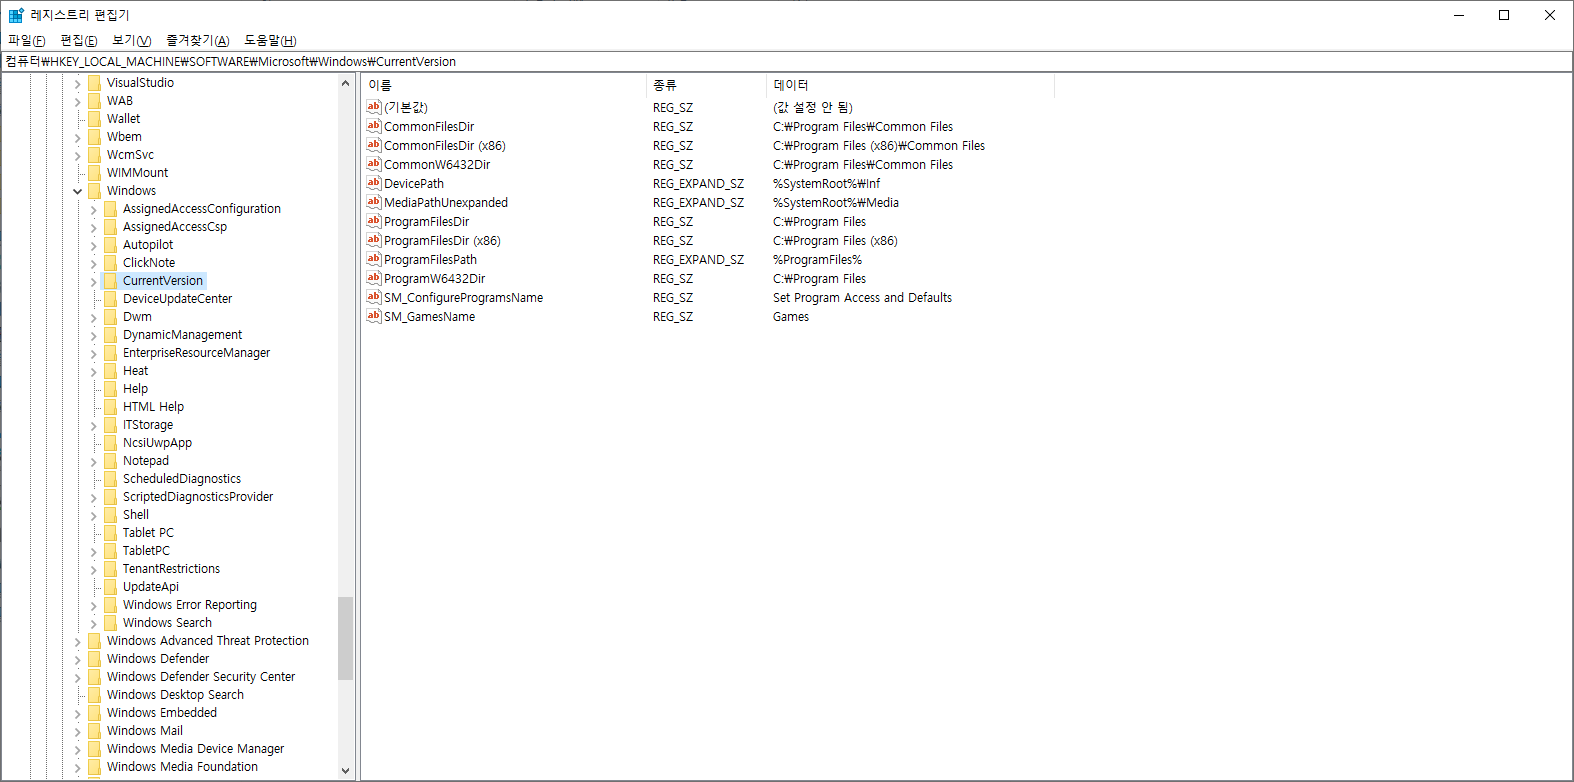Screen dimensions: 1574x782
Task: Click the folder icon for Shell key
Action: click(111, 515)
